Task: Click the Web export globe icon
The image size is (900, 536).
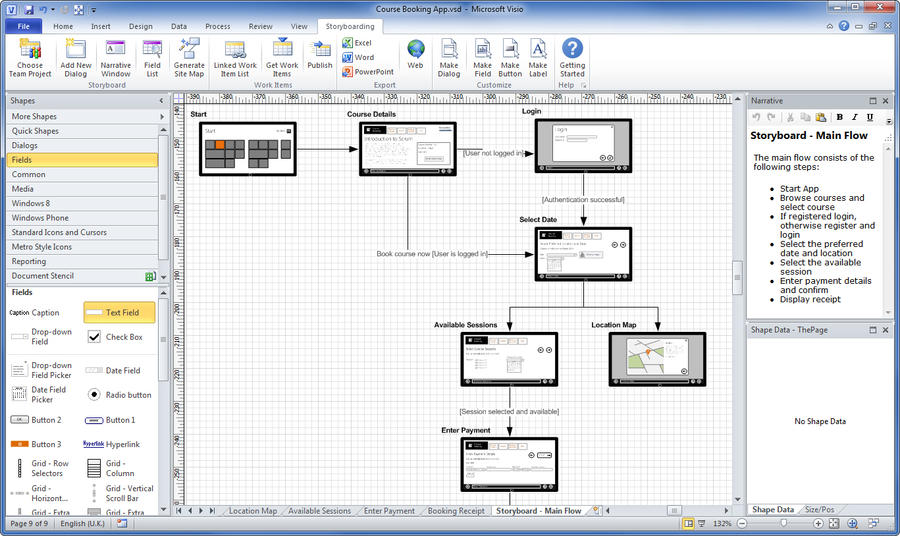Action: [416, 49]
